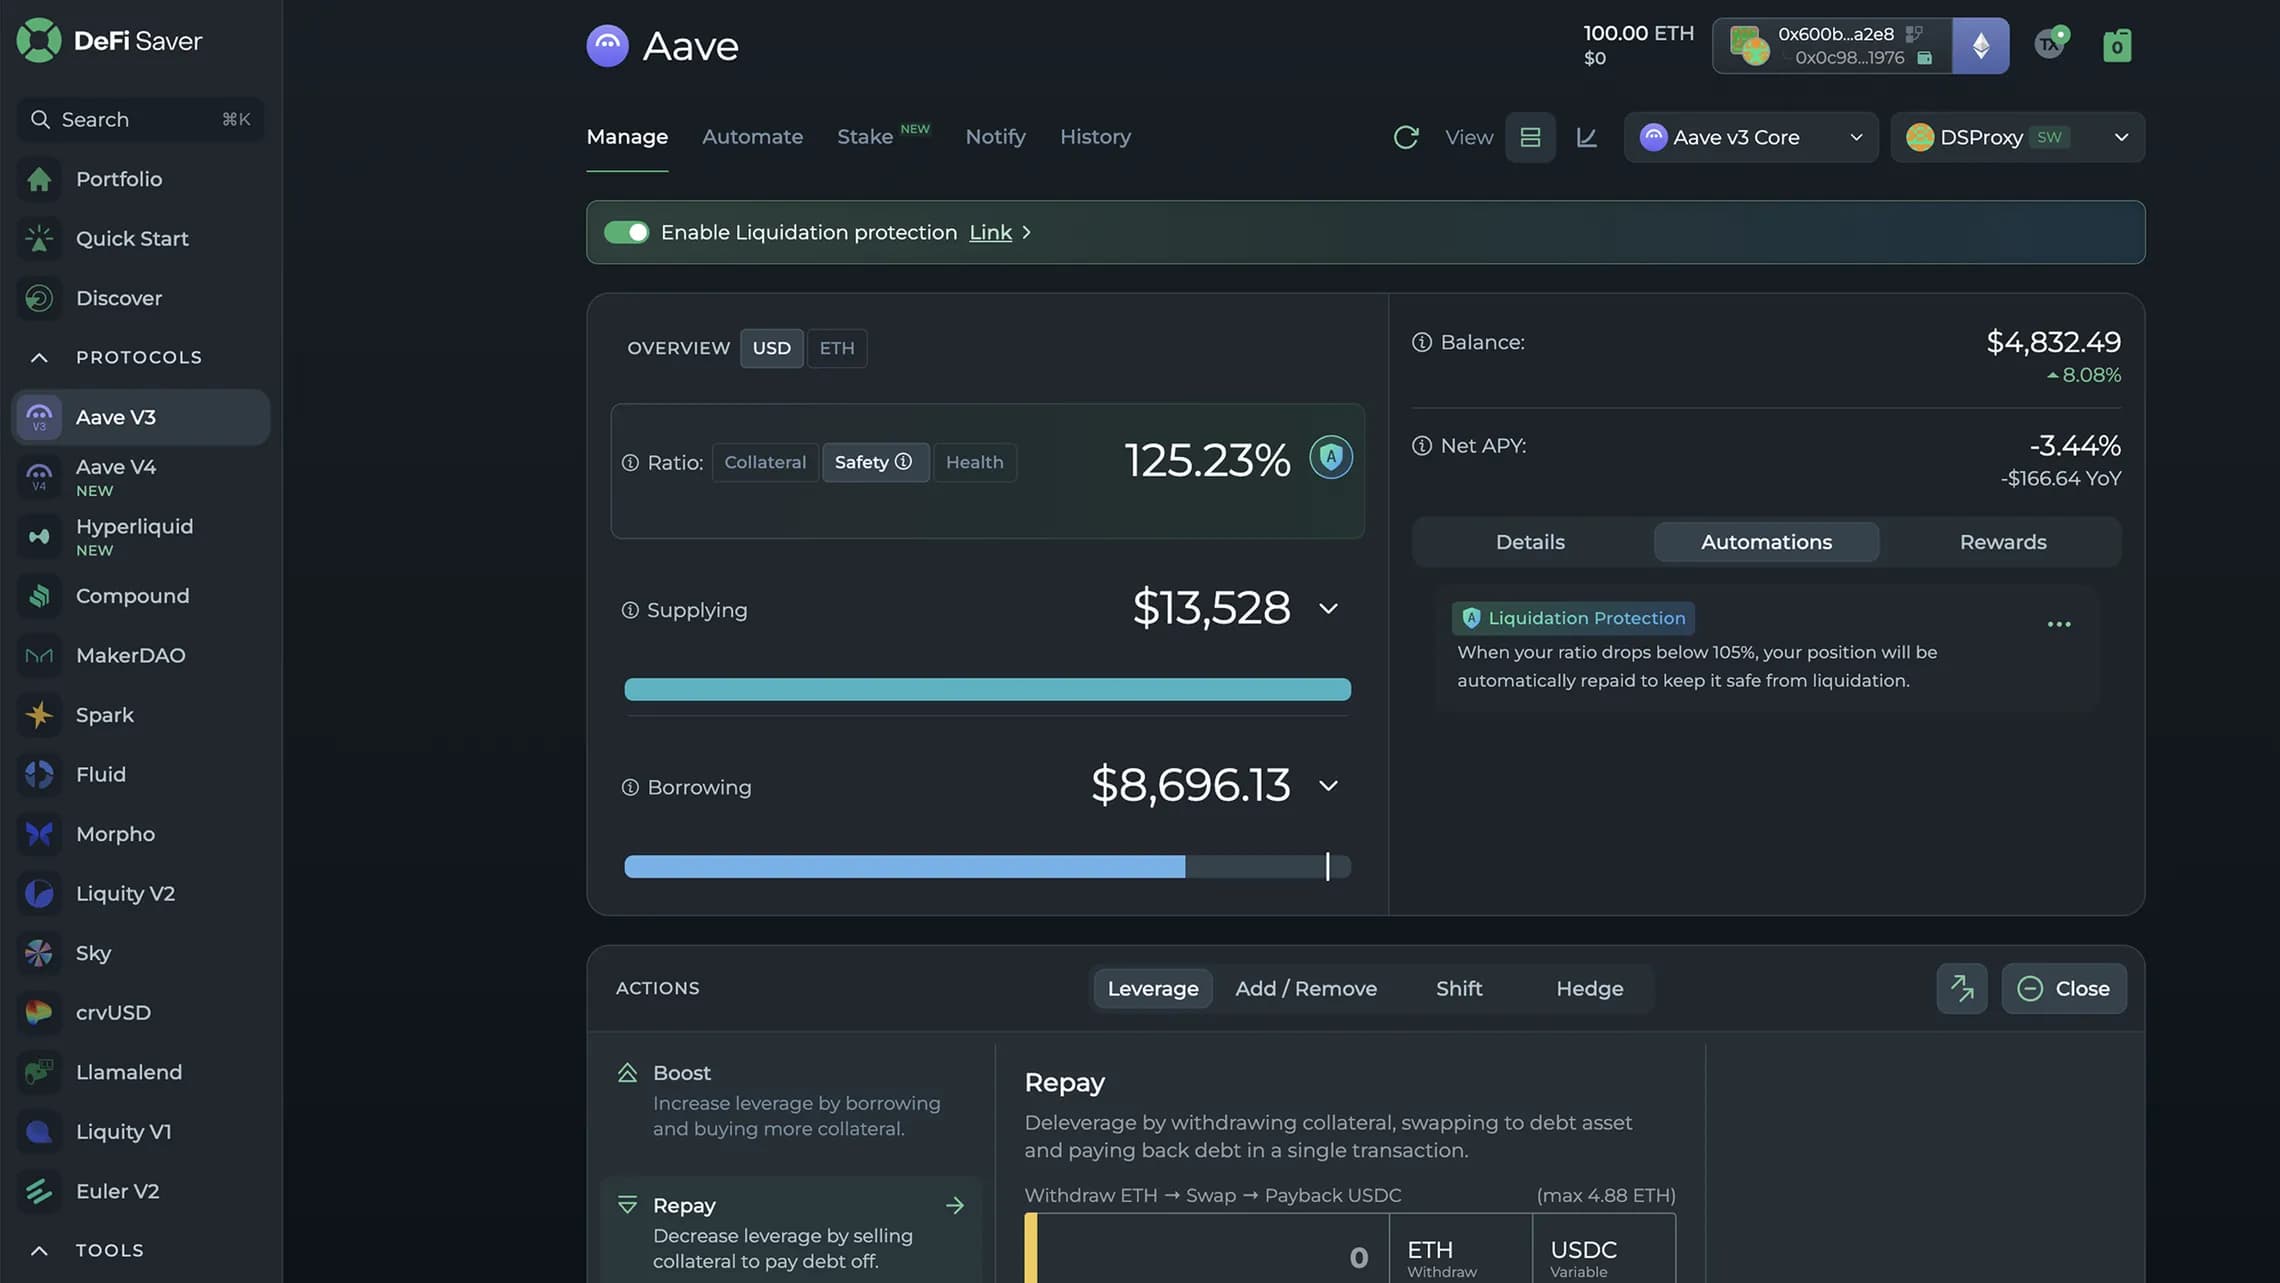Click the Close position button
The height and width of the screenshot is (1283, 2280).
[2064, 989]
